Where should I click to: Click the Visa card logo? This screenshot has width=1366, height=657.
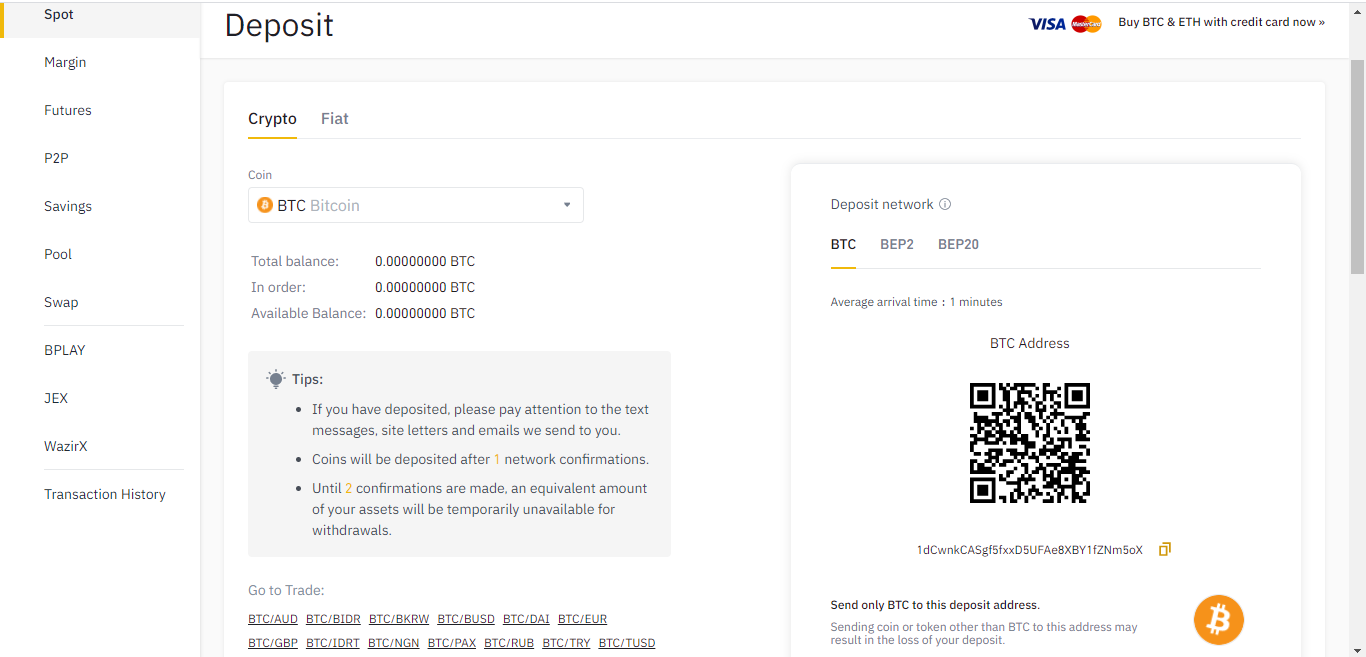(x=1047, y=23)
